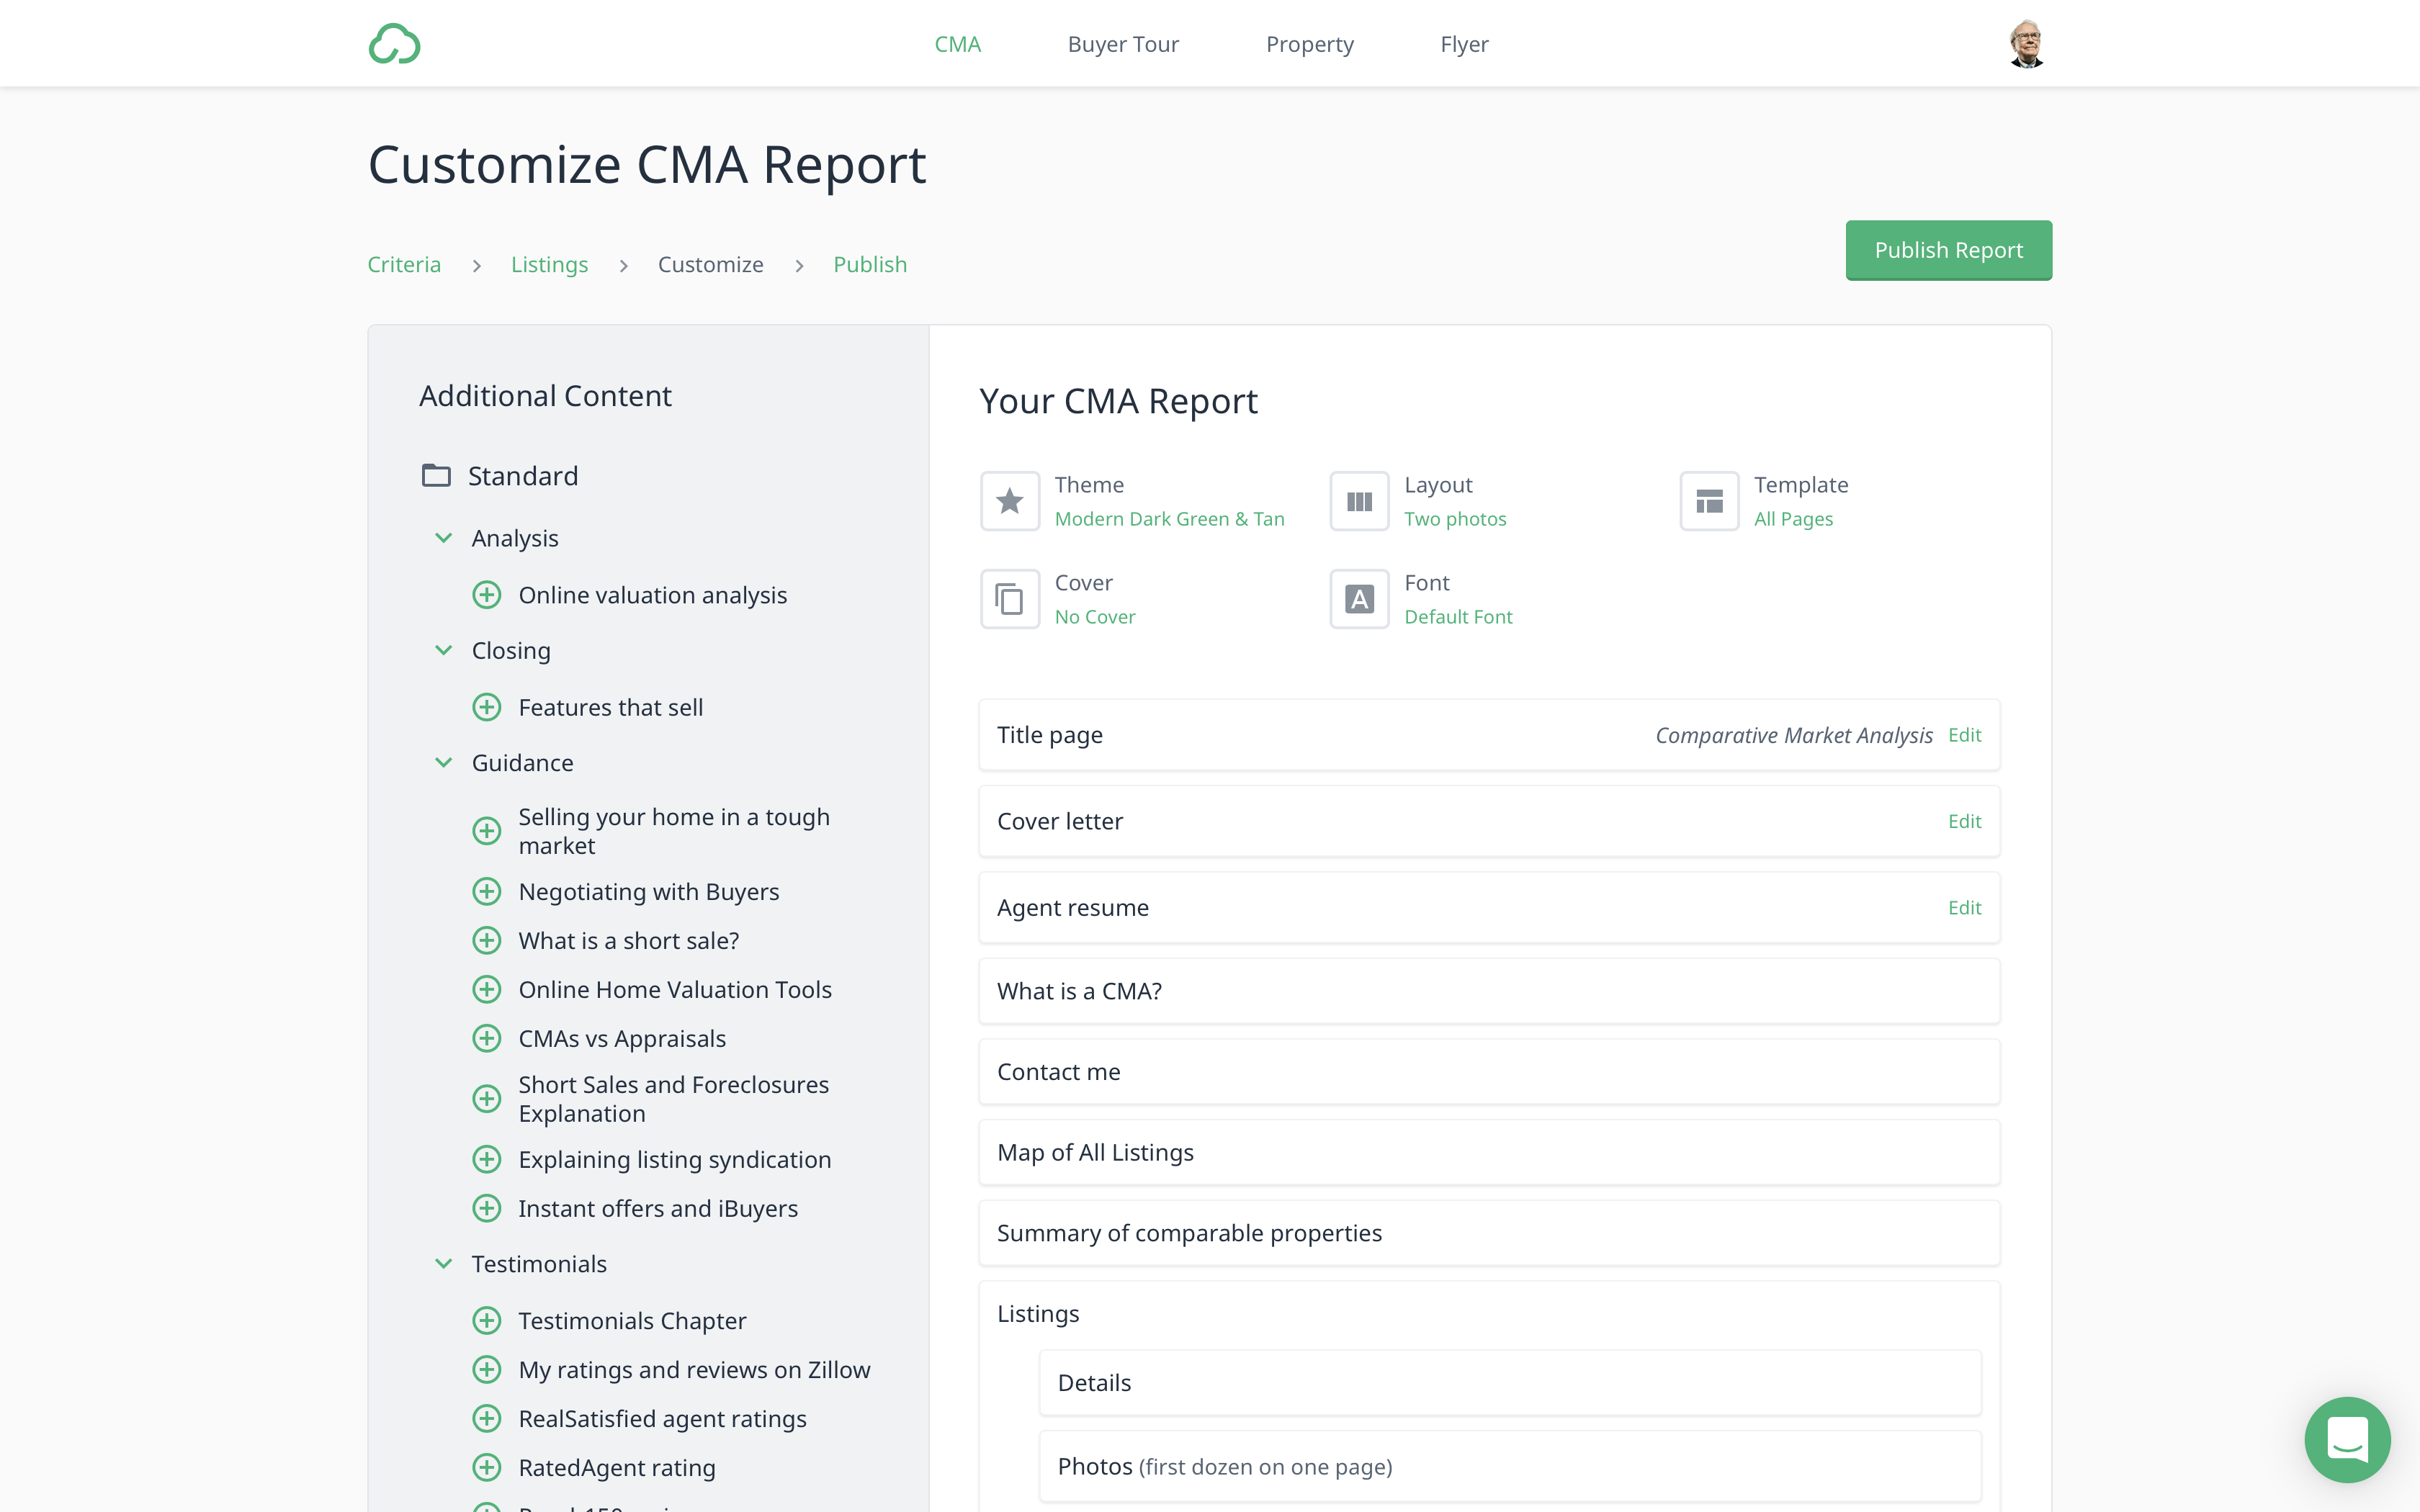Click the Publish Report button
2420x1512 pixels.
click(x=1948, y=250)
